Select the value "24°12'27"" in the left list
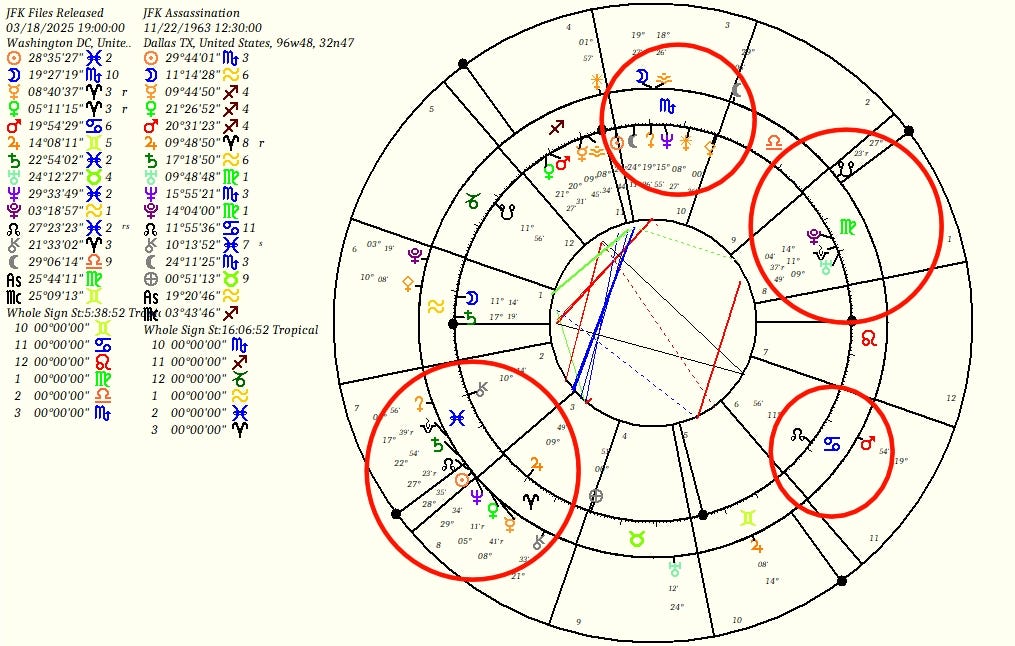The height and width of the screenshot is (646, 1015). pyautogui.click(x=56, y=177)
